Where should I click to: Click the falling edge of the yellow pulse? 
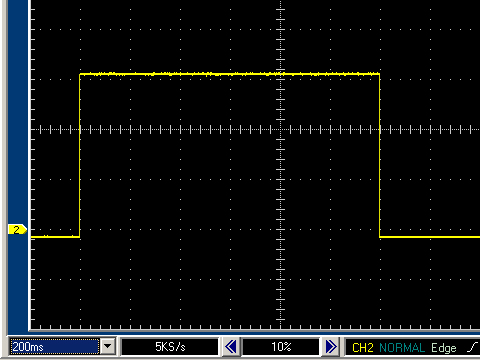pyautogui.click(x=380, y=155)
